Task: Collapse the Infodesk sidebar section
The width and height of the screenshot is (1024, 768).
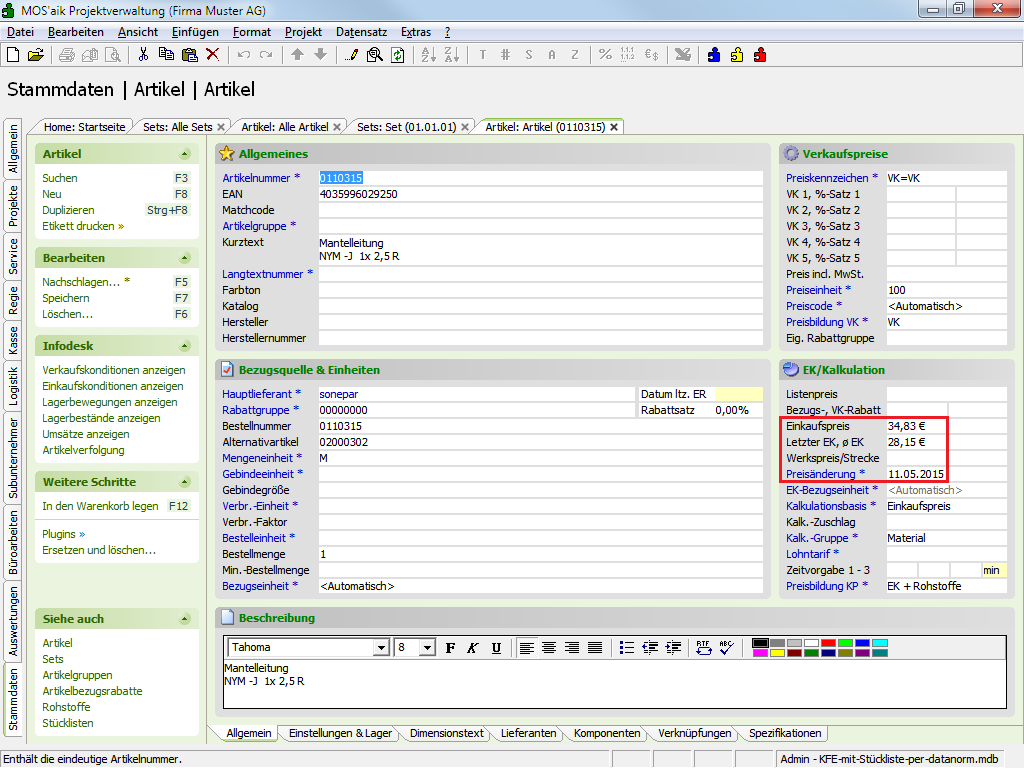Action: tap(184, 346)
